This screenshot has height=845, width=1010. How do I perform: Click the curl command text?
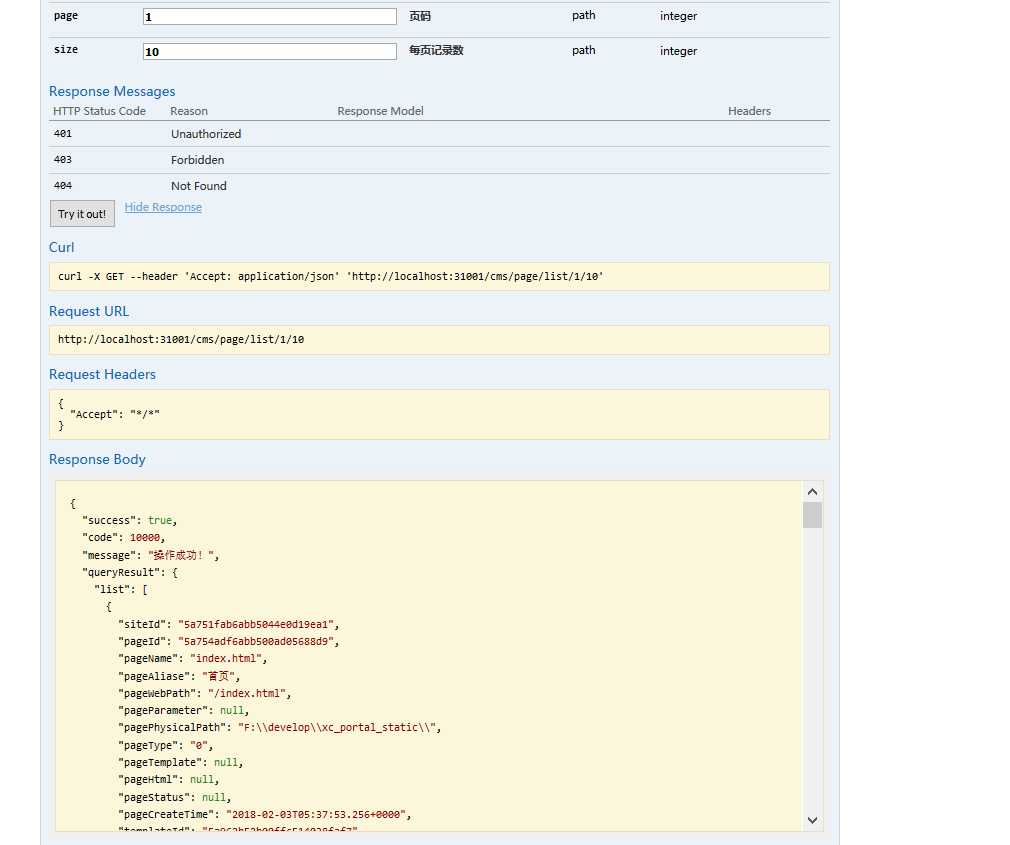[x=330, y=276]
